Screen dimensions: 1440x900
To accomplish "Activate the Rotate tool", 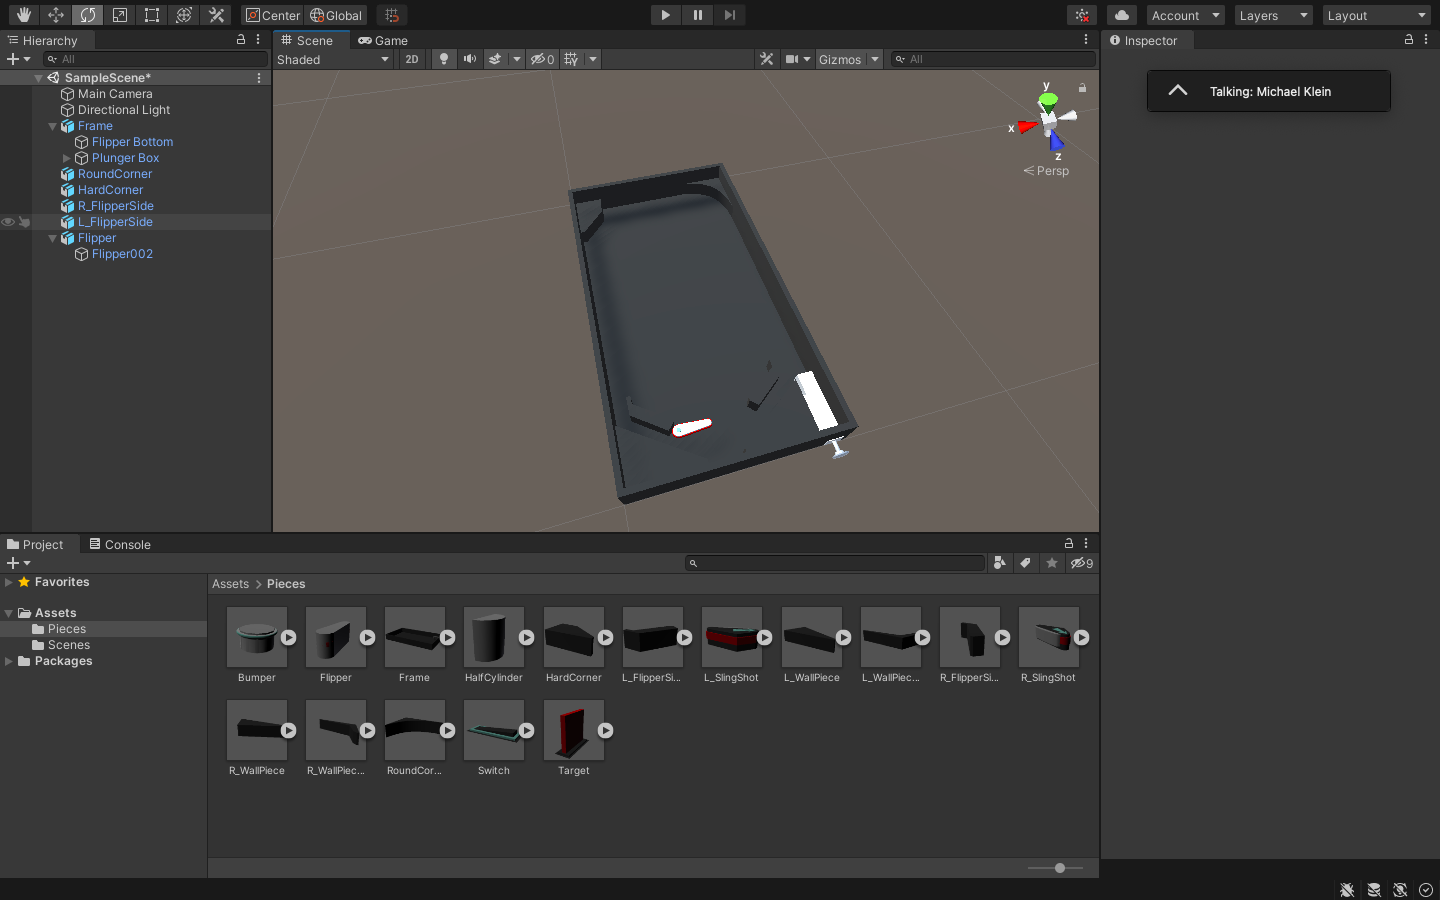I will [88, 15].
